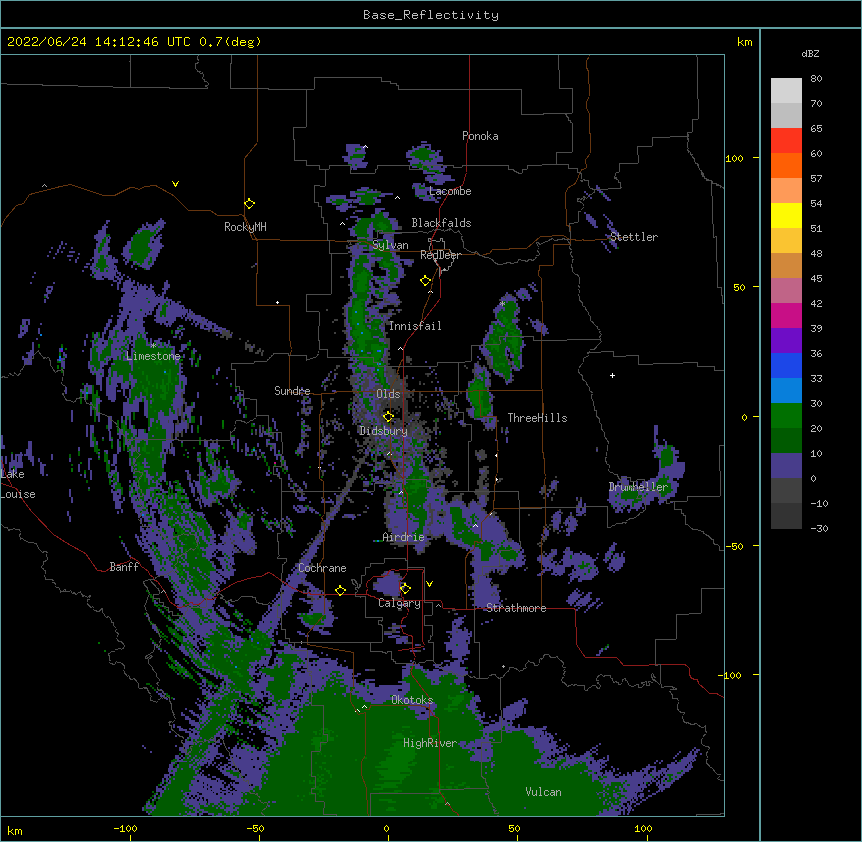Click the yellow V marker northwest of RockyMH
This screenshot has height=842, width=862.
pos(175,184)
